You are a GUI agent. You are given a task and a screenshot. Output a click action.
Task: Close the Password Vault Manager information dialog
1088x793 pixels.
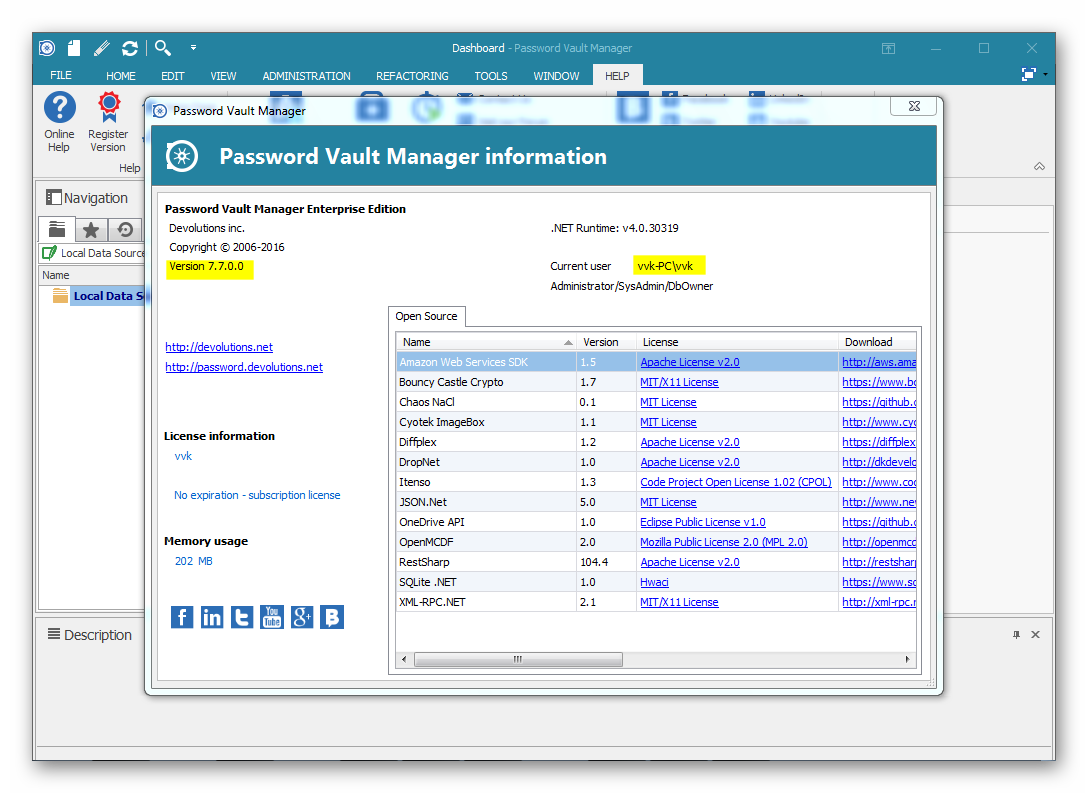tap(914, 106)
